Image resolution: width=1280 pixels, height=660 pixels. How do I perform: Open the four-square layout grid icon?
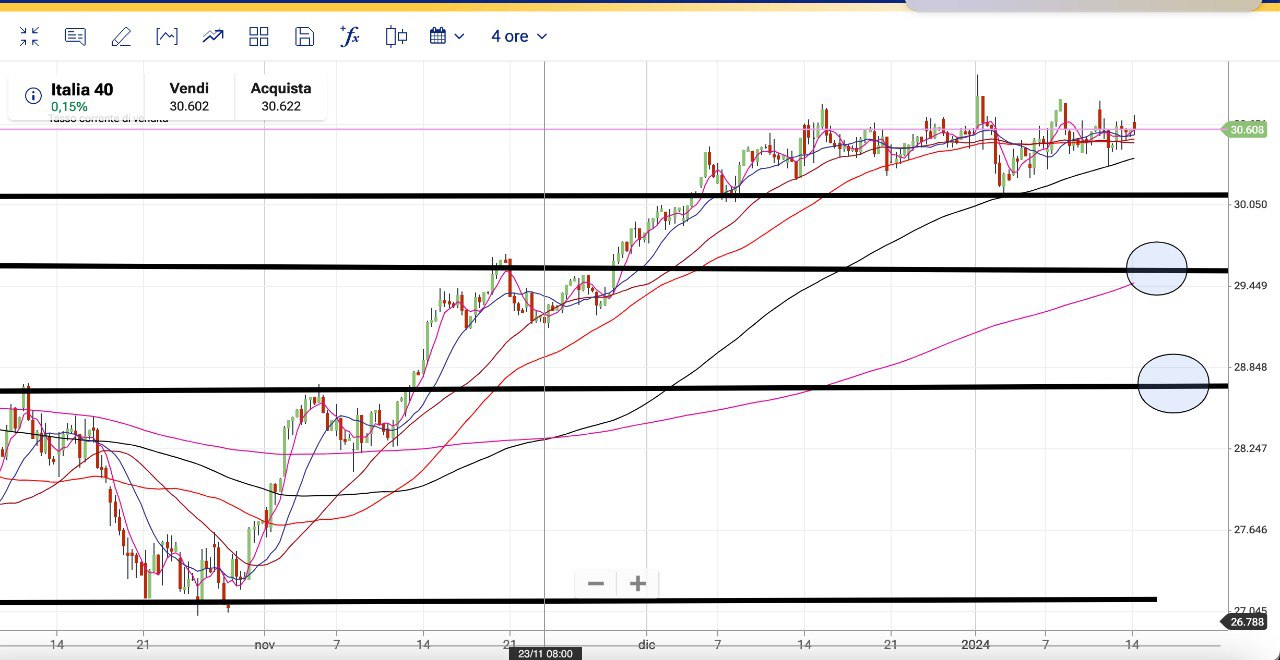pyautogui.click(x=259, y=37)
